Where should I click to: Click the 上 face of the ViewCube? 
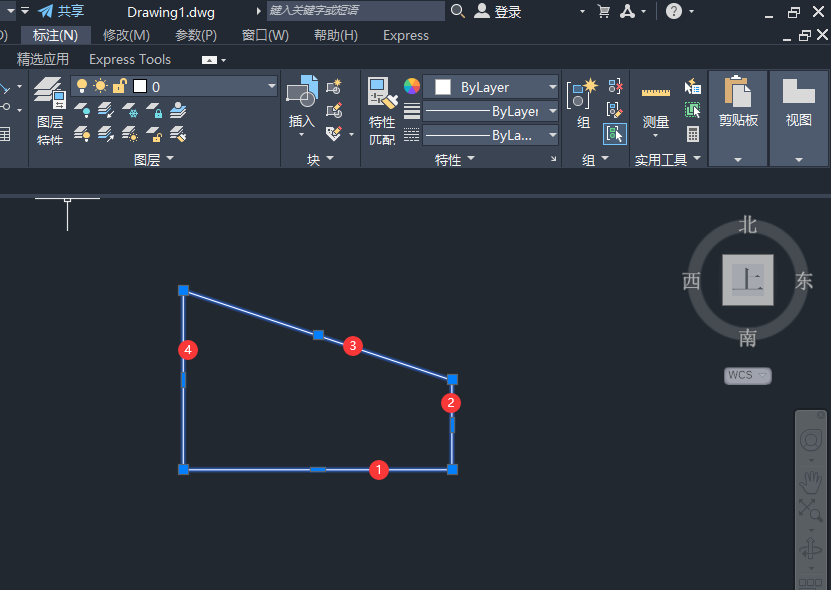[747, 280]
